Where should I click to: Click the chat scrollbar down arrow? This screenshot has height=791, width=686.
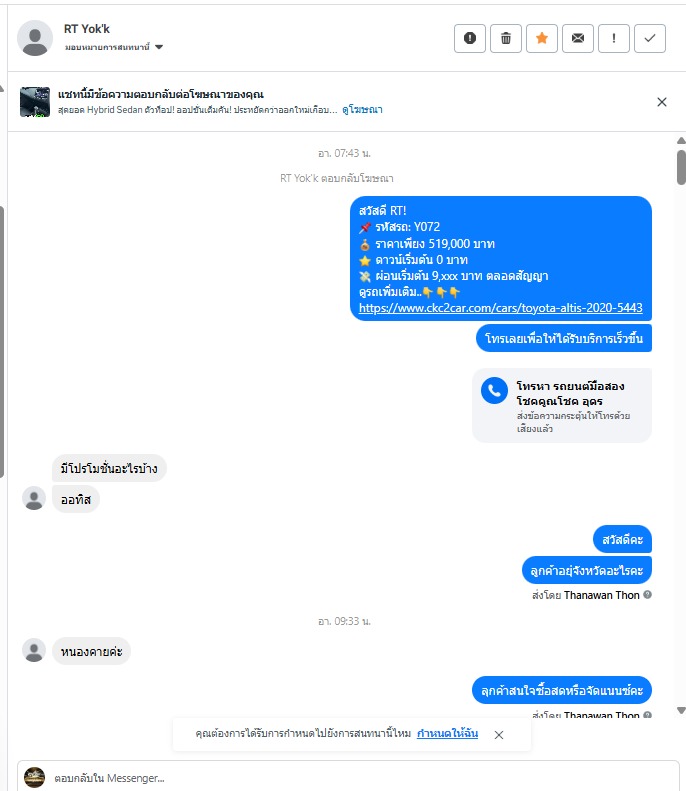click(681, 710)
